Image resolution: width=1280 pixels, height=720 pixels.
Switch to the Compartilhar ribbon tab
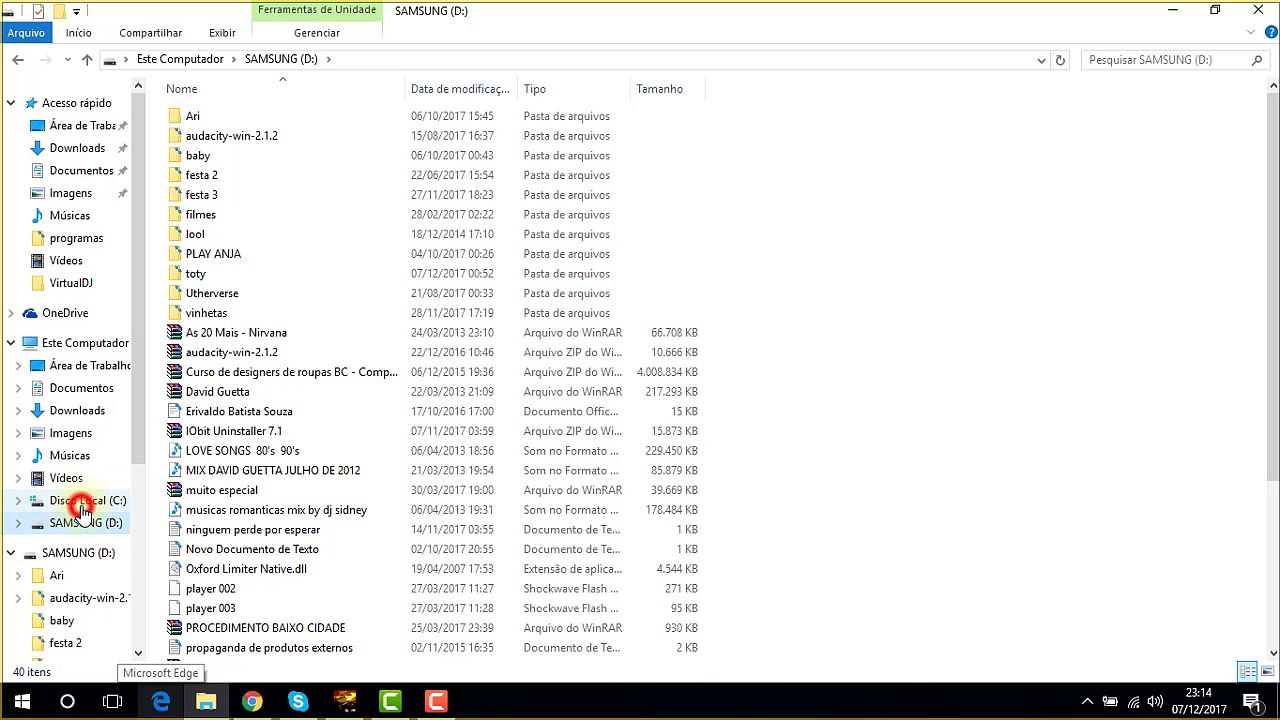coord(151,33)
